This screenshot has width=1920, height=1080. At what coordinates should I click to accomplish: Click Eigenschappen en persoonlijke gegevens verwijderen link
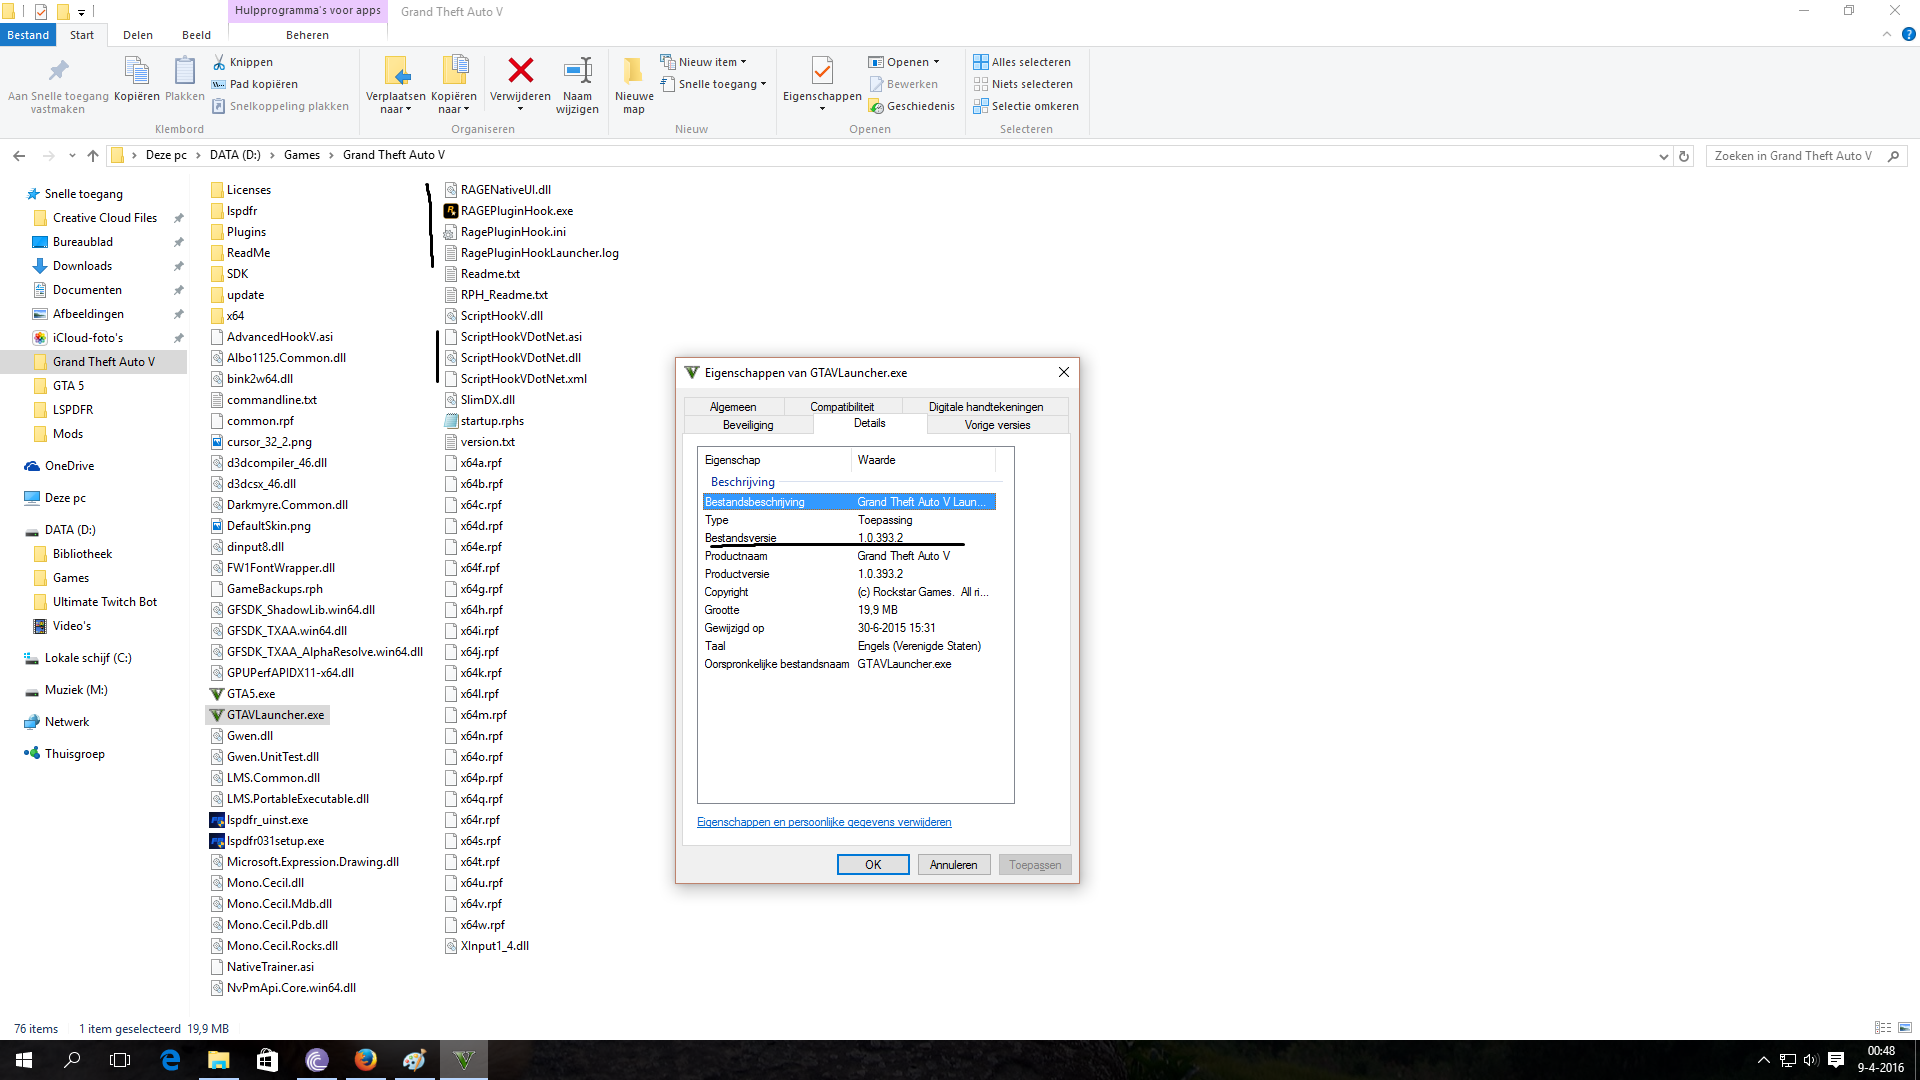pyautogui.click(x=824, y=822)
